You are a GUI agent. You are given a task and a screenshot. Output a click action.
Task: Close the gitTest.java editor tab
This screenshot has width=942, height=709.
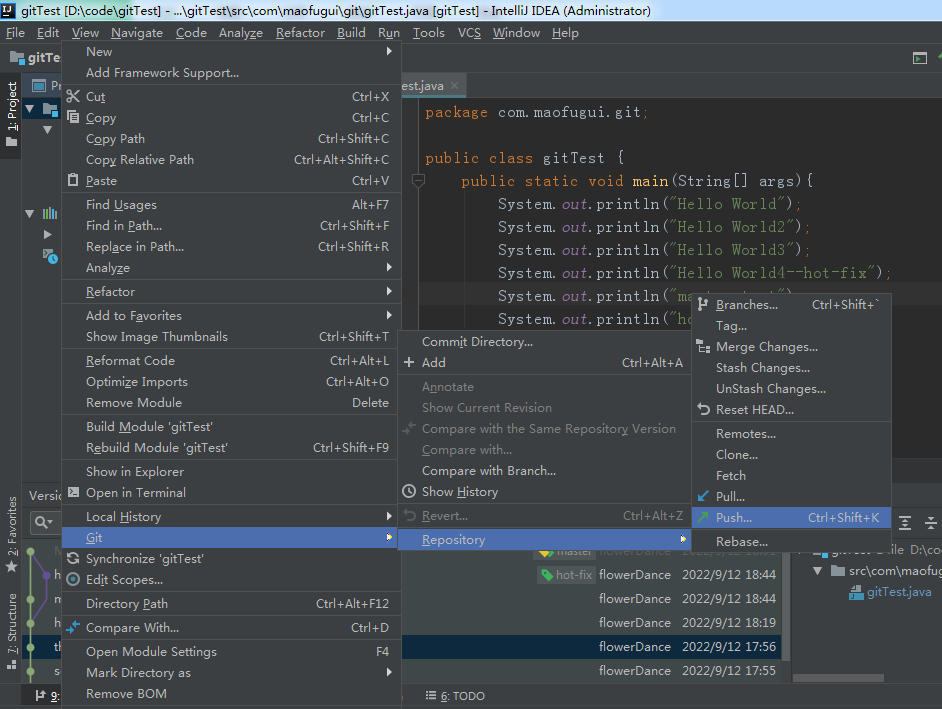(x=454, y=85)
